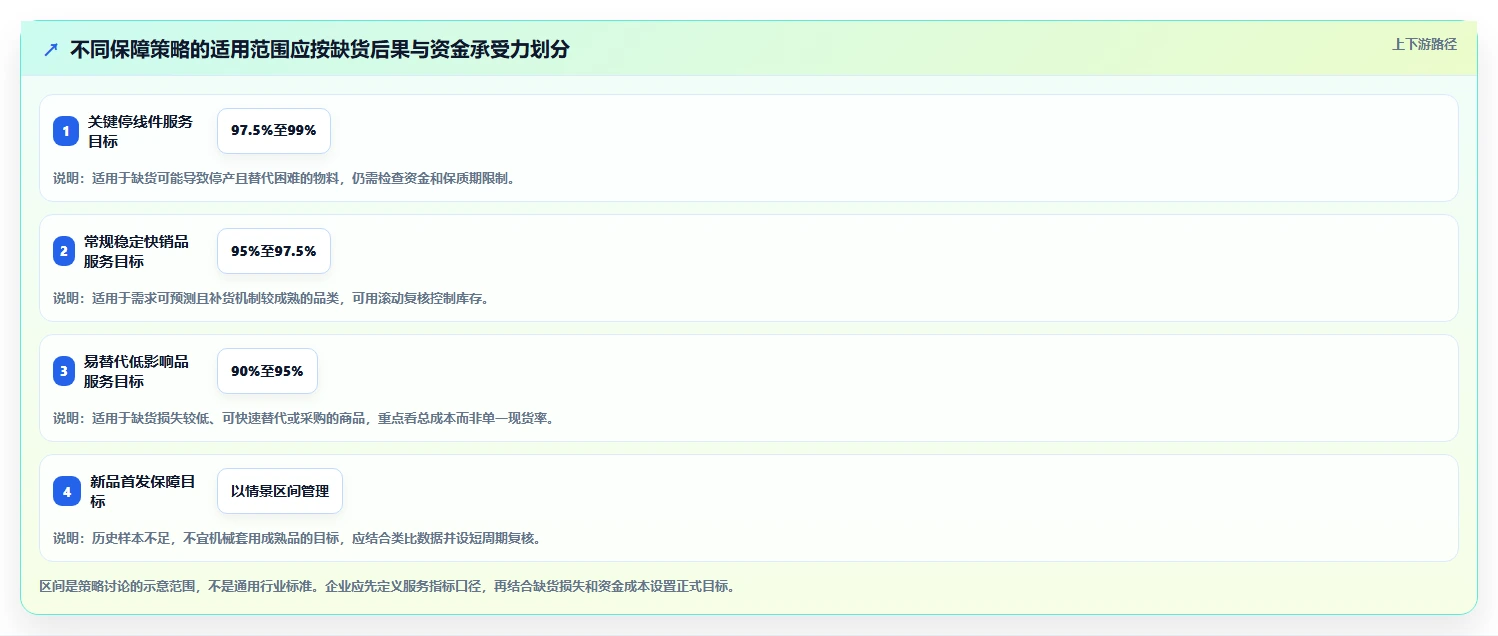
Task: Click the note starting 历史样本不足
Action: 297,538
